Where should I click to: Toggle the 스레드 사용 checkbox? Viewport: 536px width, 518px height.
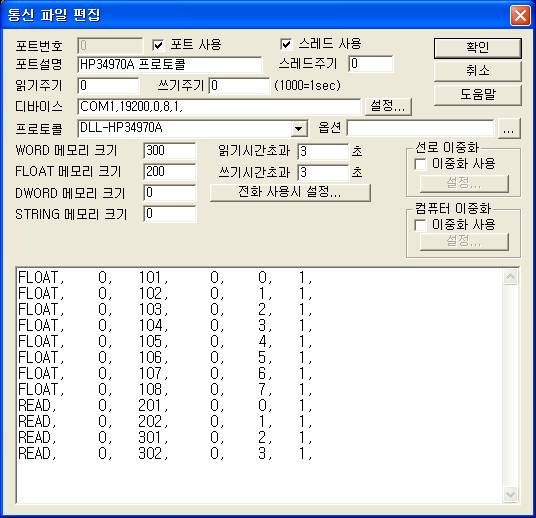click(x=286, y=44)
